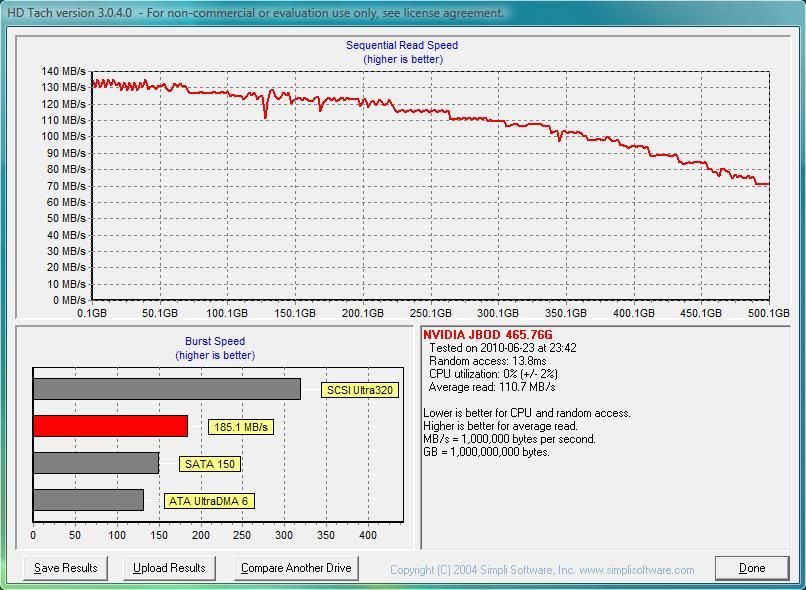Click the Save Results button
This screenshot has width=806, height=590.
pos(64,567)
